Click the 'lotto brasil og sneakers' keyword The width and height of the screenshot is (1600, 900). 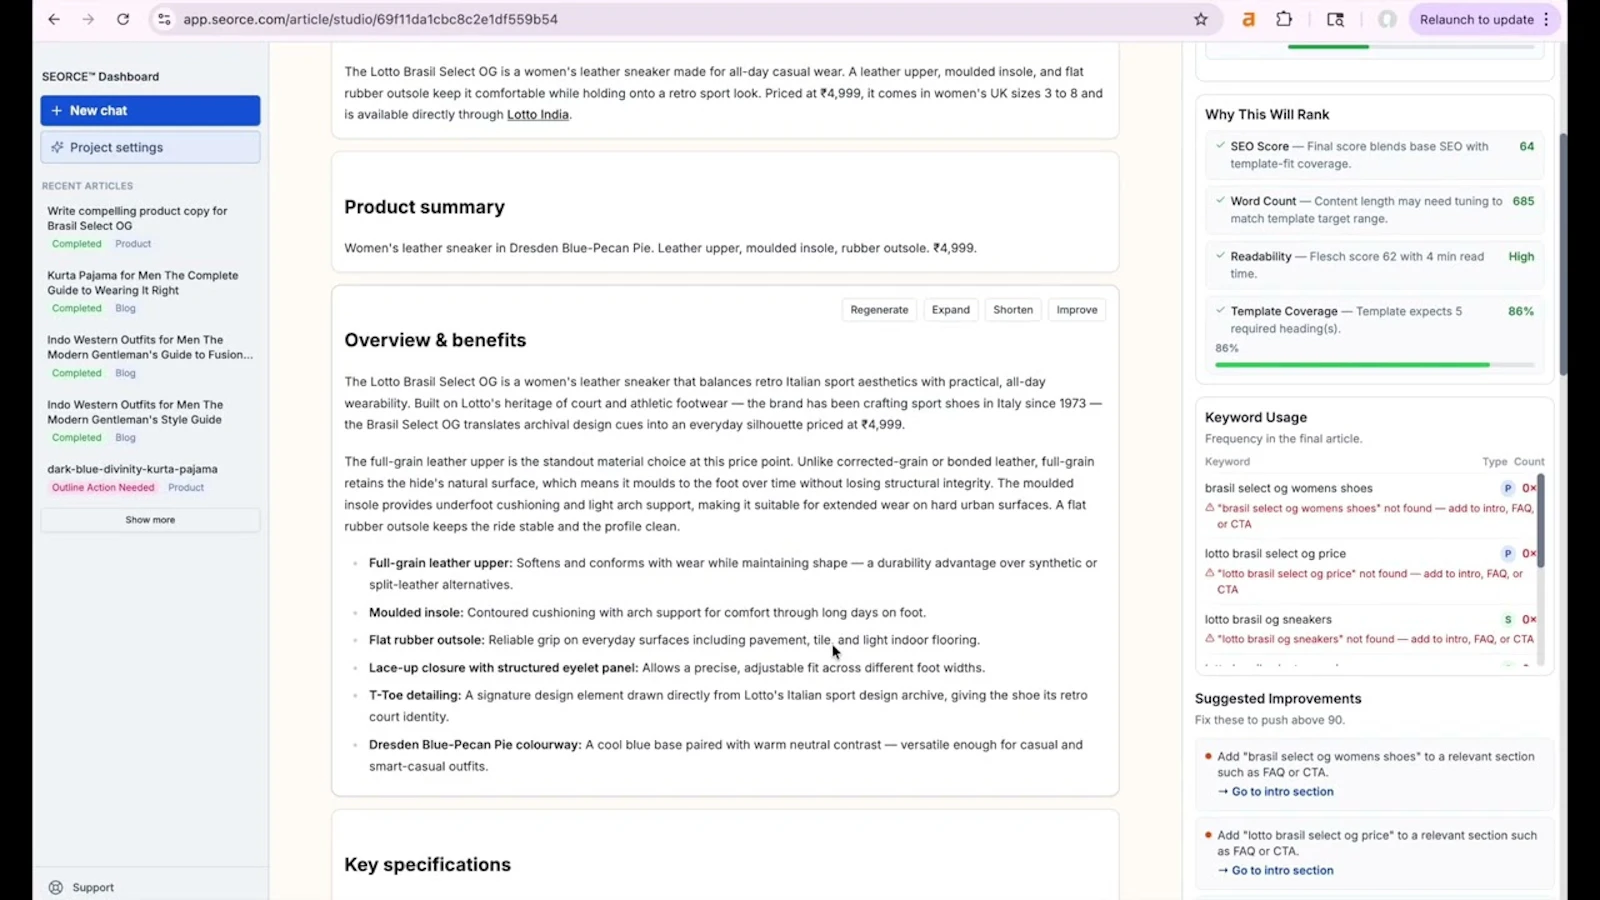1268,619
